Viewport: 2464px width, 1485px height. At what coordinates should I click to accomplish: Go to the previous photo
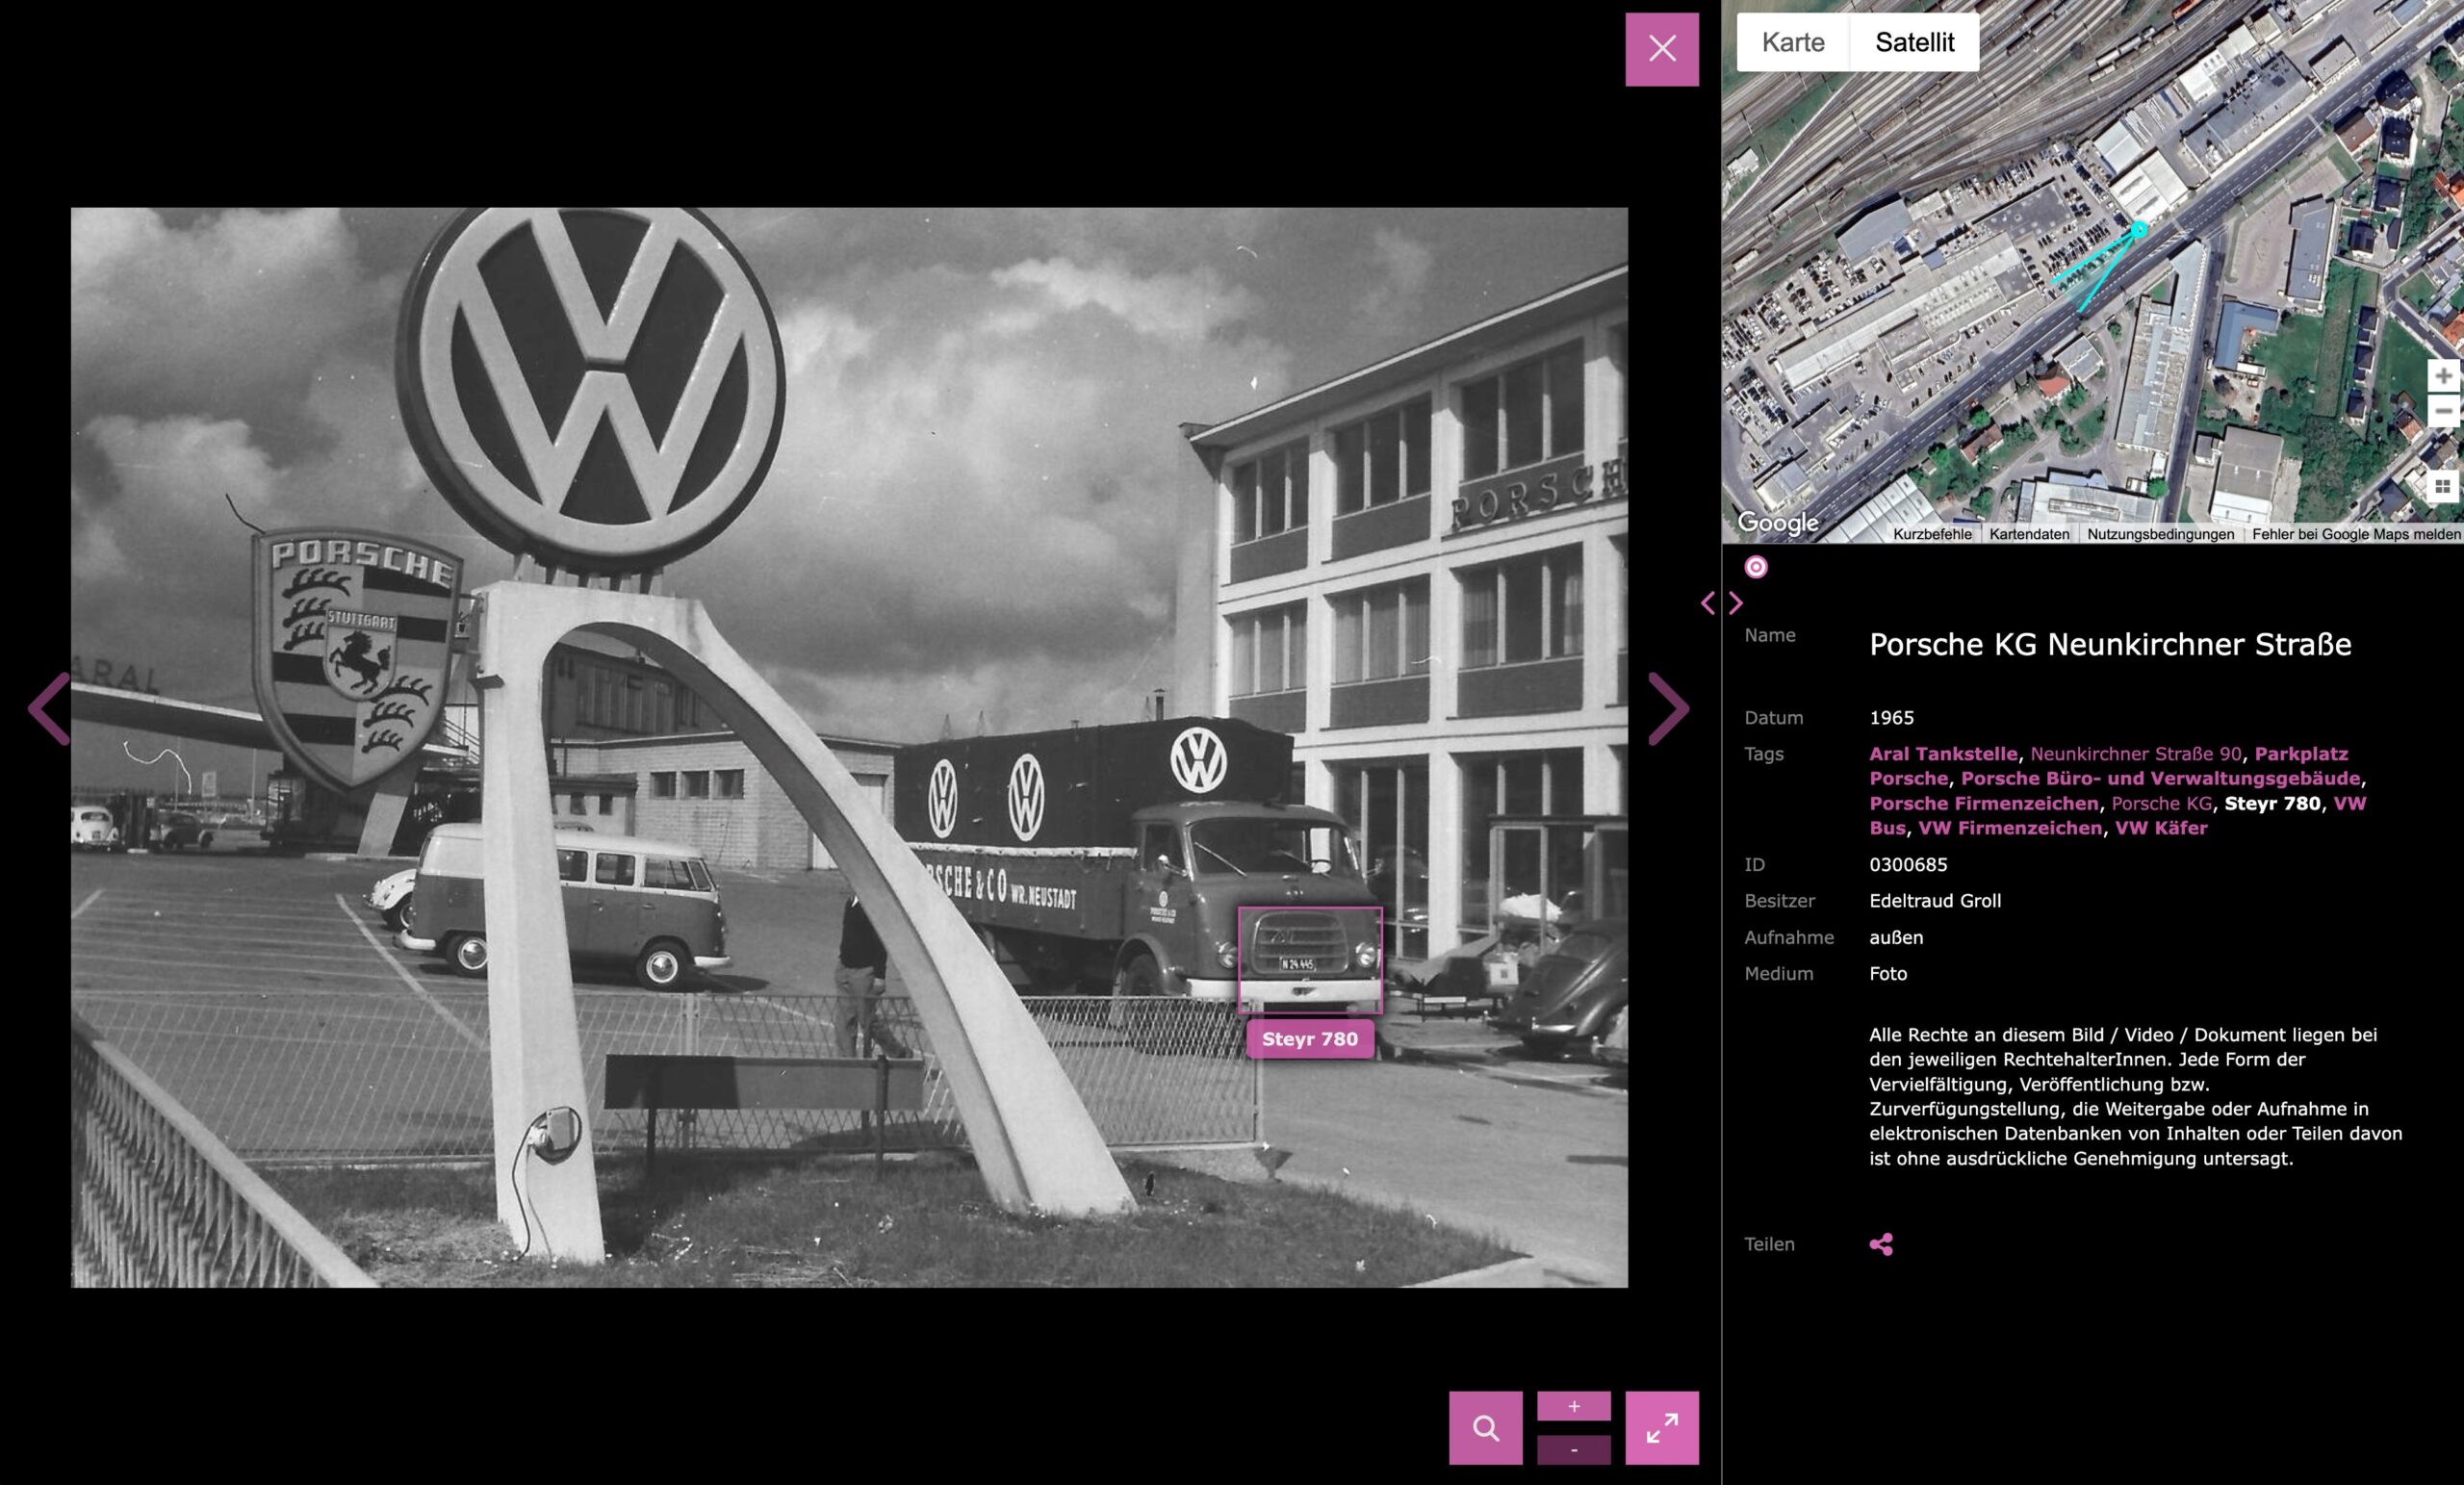point(49,709)
